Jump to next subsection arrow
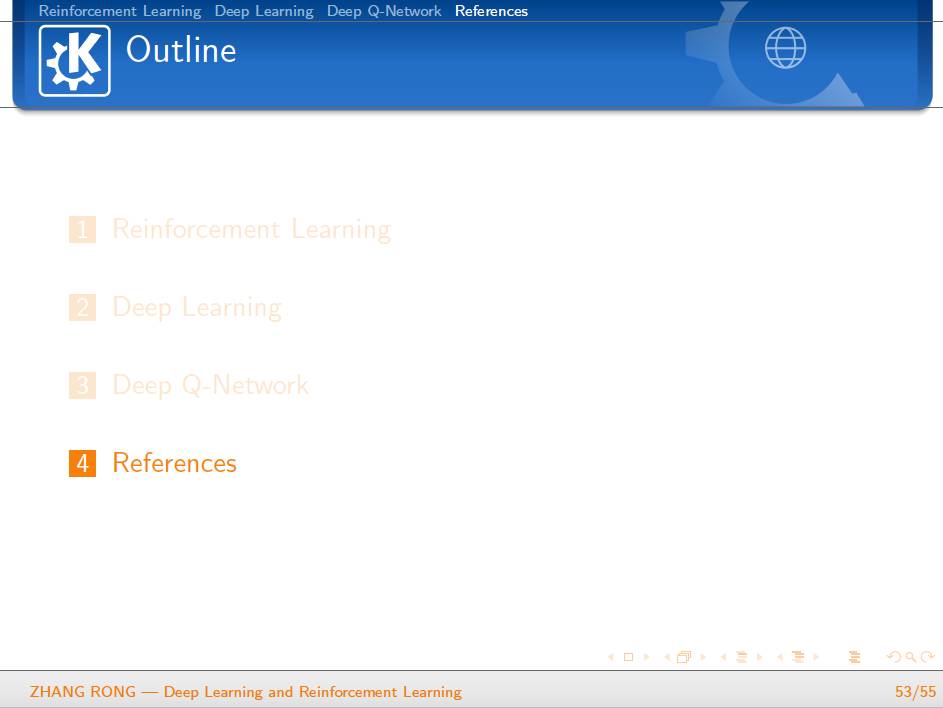943x708 pixels. 760,657
